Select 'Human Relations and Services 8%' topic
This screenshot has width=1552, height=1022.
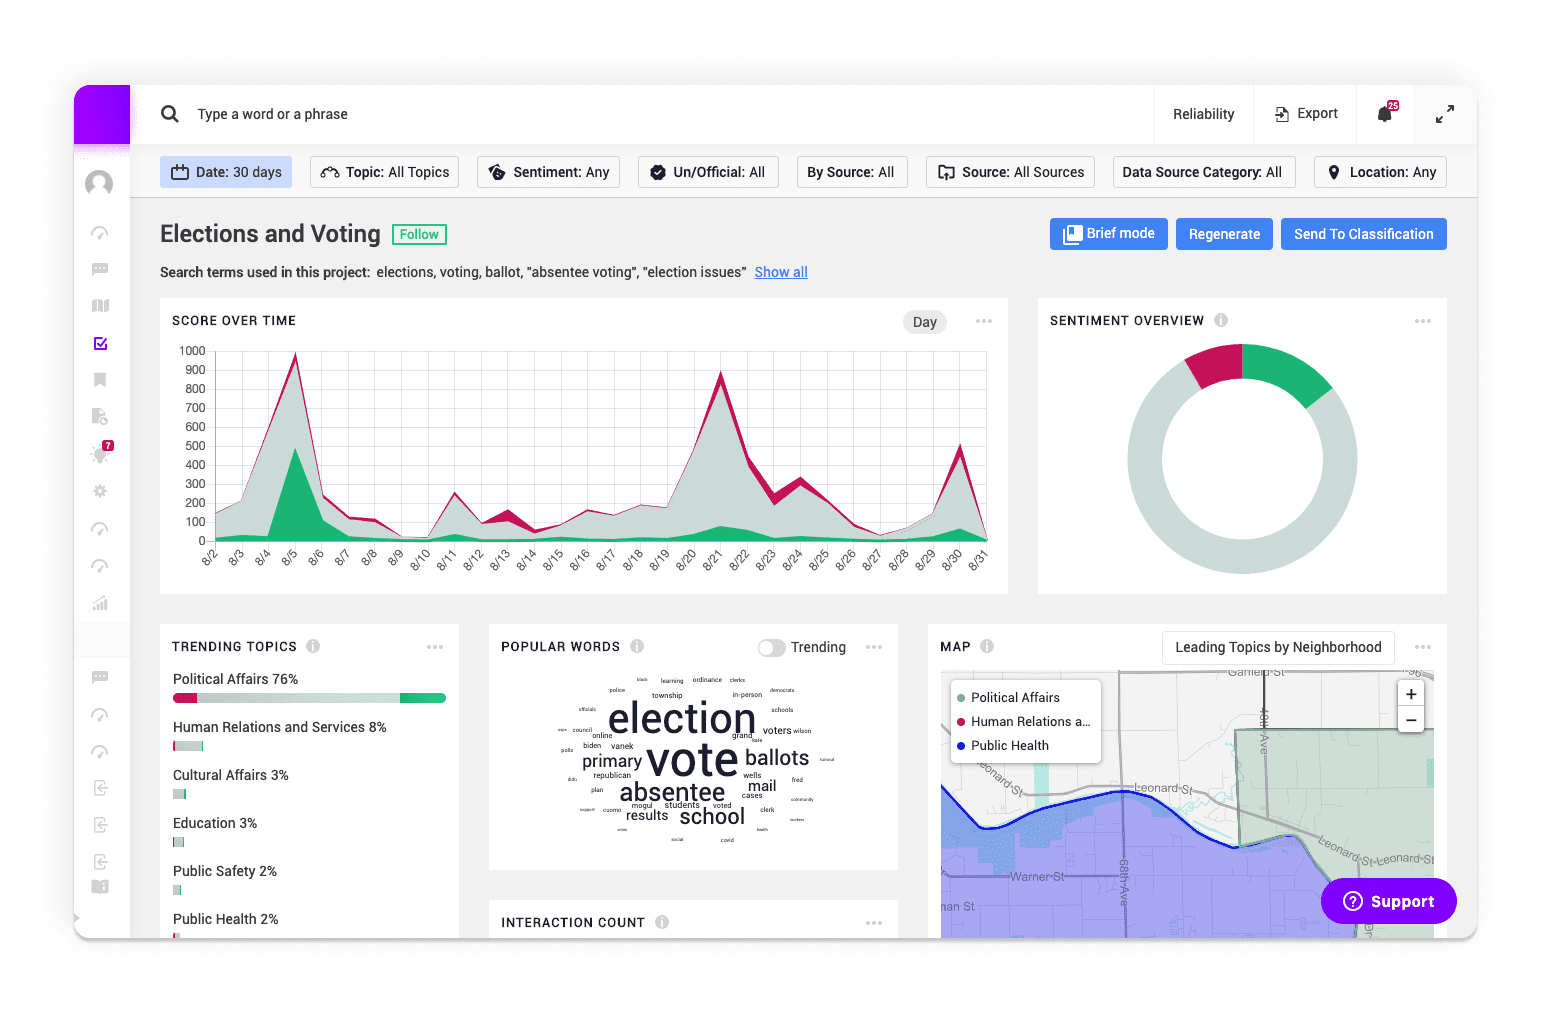(x=280, y=727)
